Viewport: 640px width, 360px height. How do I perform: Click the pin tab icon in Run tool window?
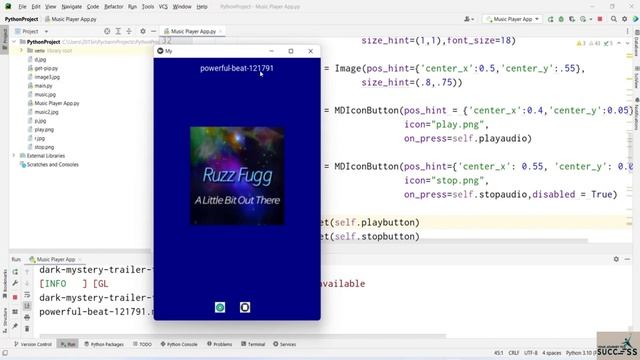(16, 326)
